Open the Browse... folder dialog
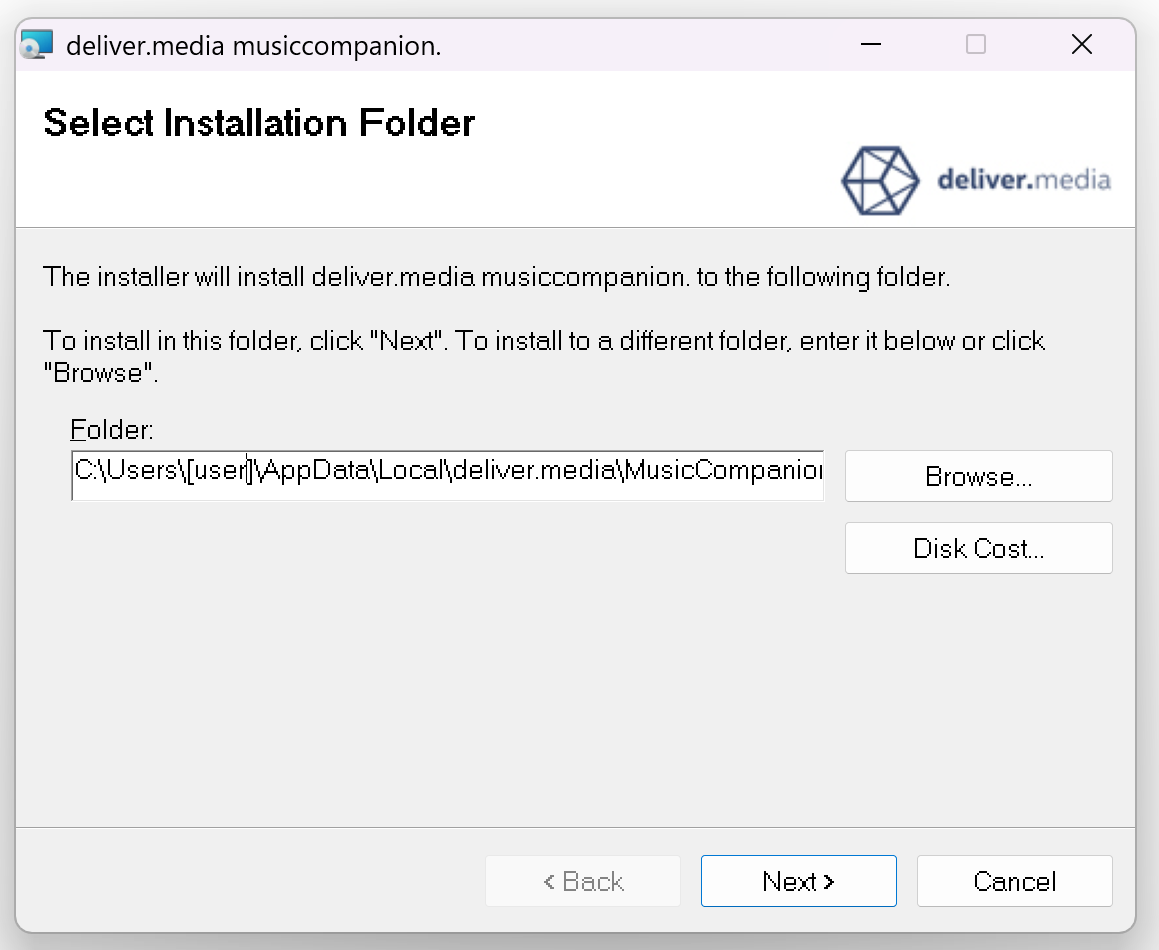This screenshot has width=1159, height=950. pyautogui.click(x=979, y=476)
